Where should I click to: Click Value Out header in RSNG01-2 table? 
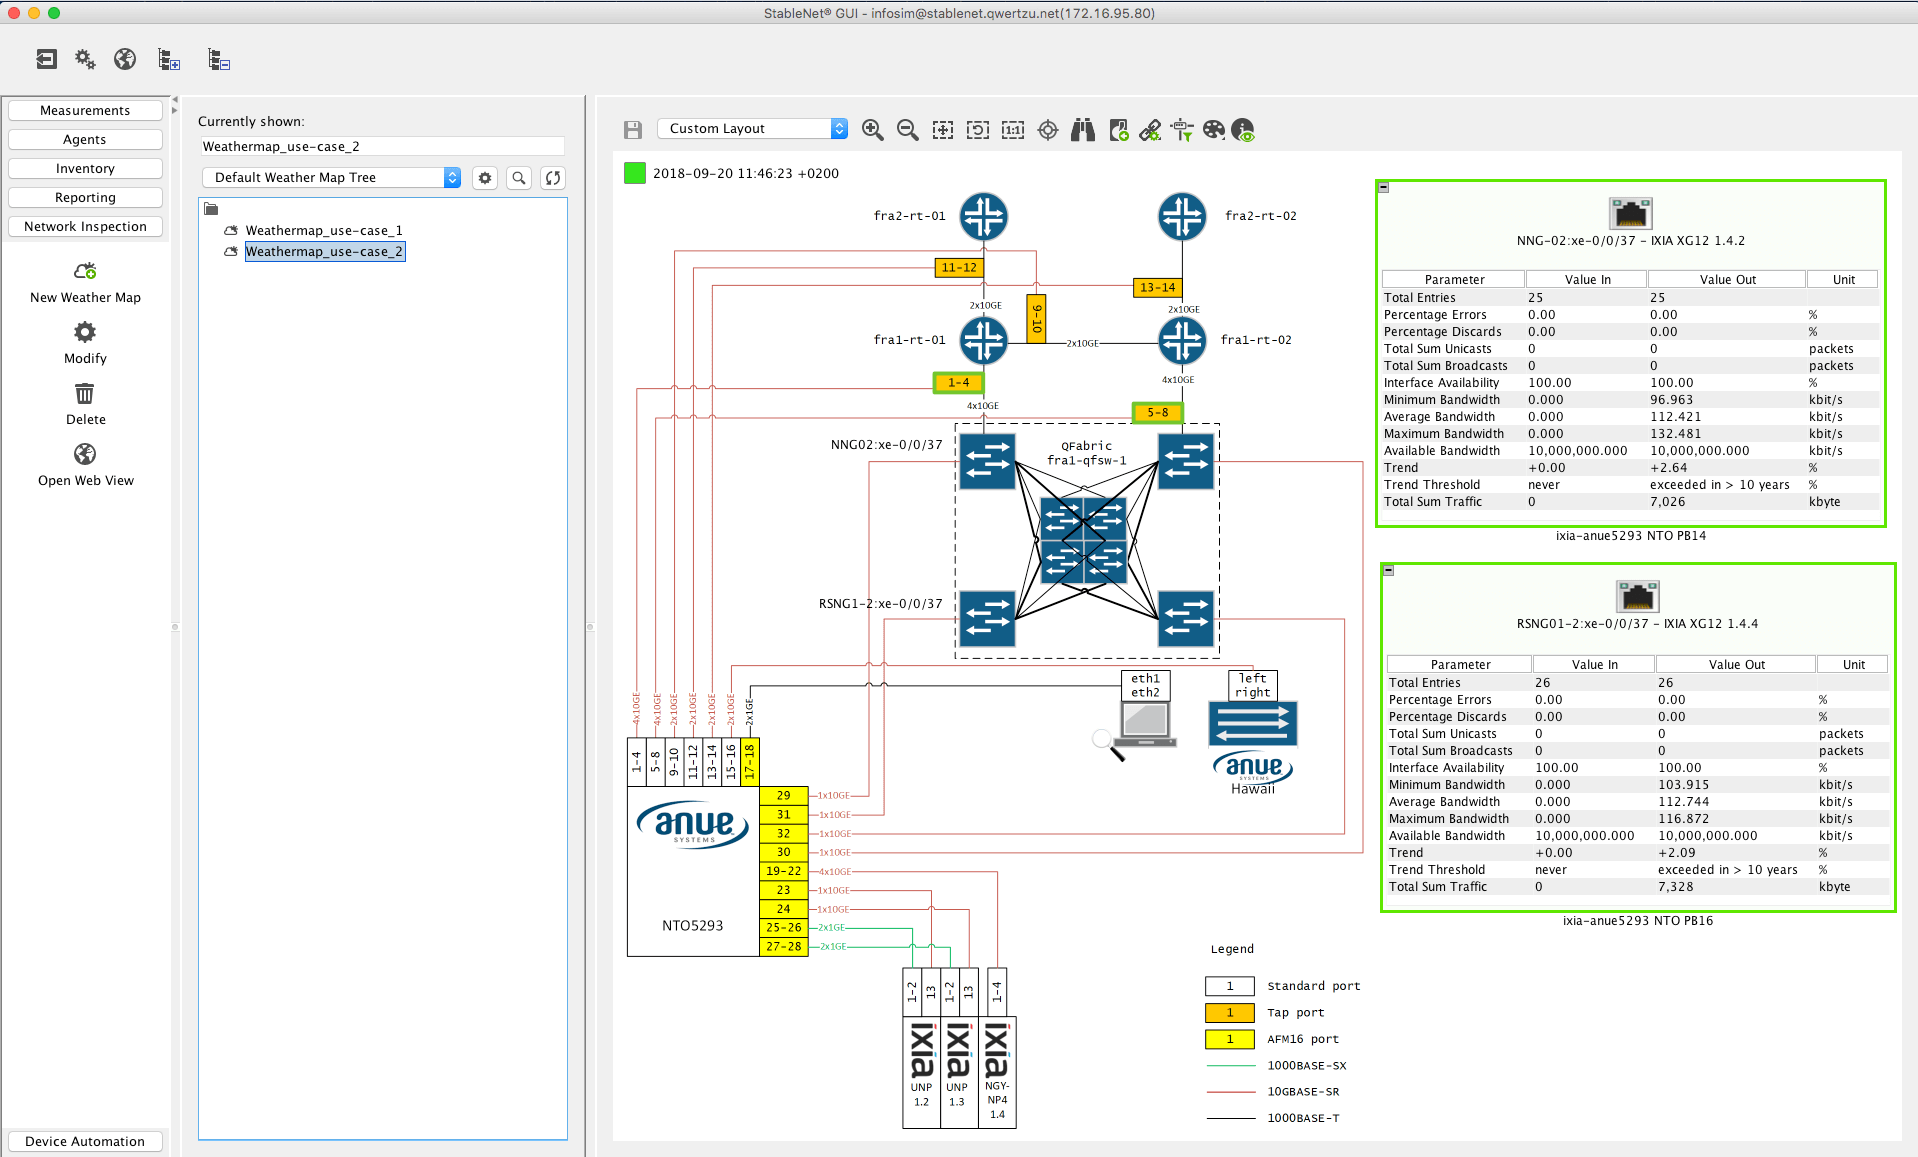tap(1736, 664)
